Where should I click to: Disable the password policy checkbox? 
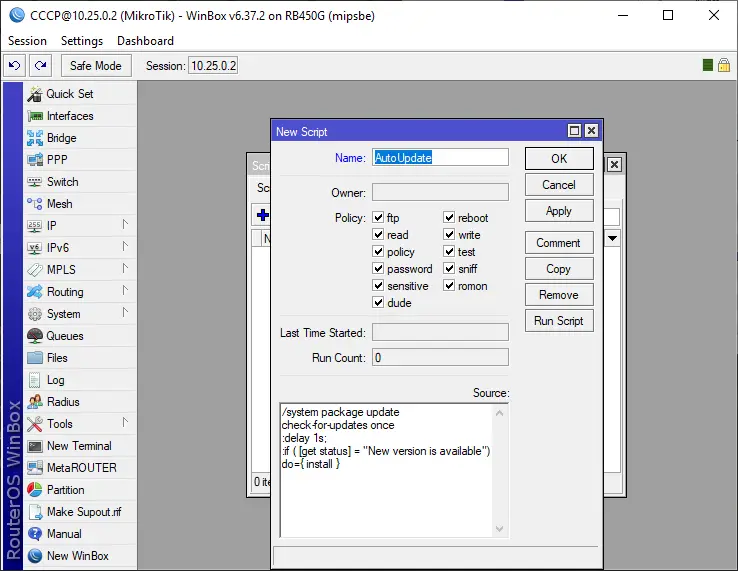click(x=378, y=268)
